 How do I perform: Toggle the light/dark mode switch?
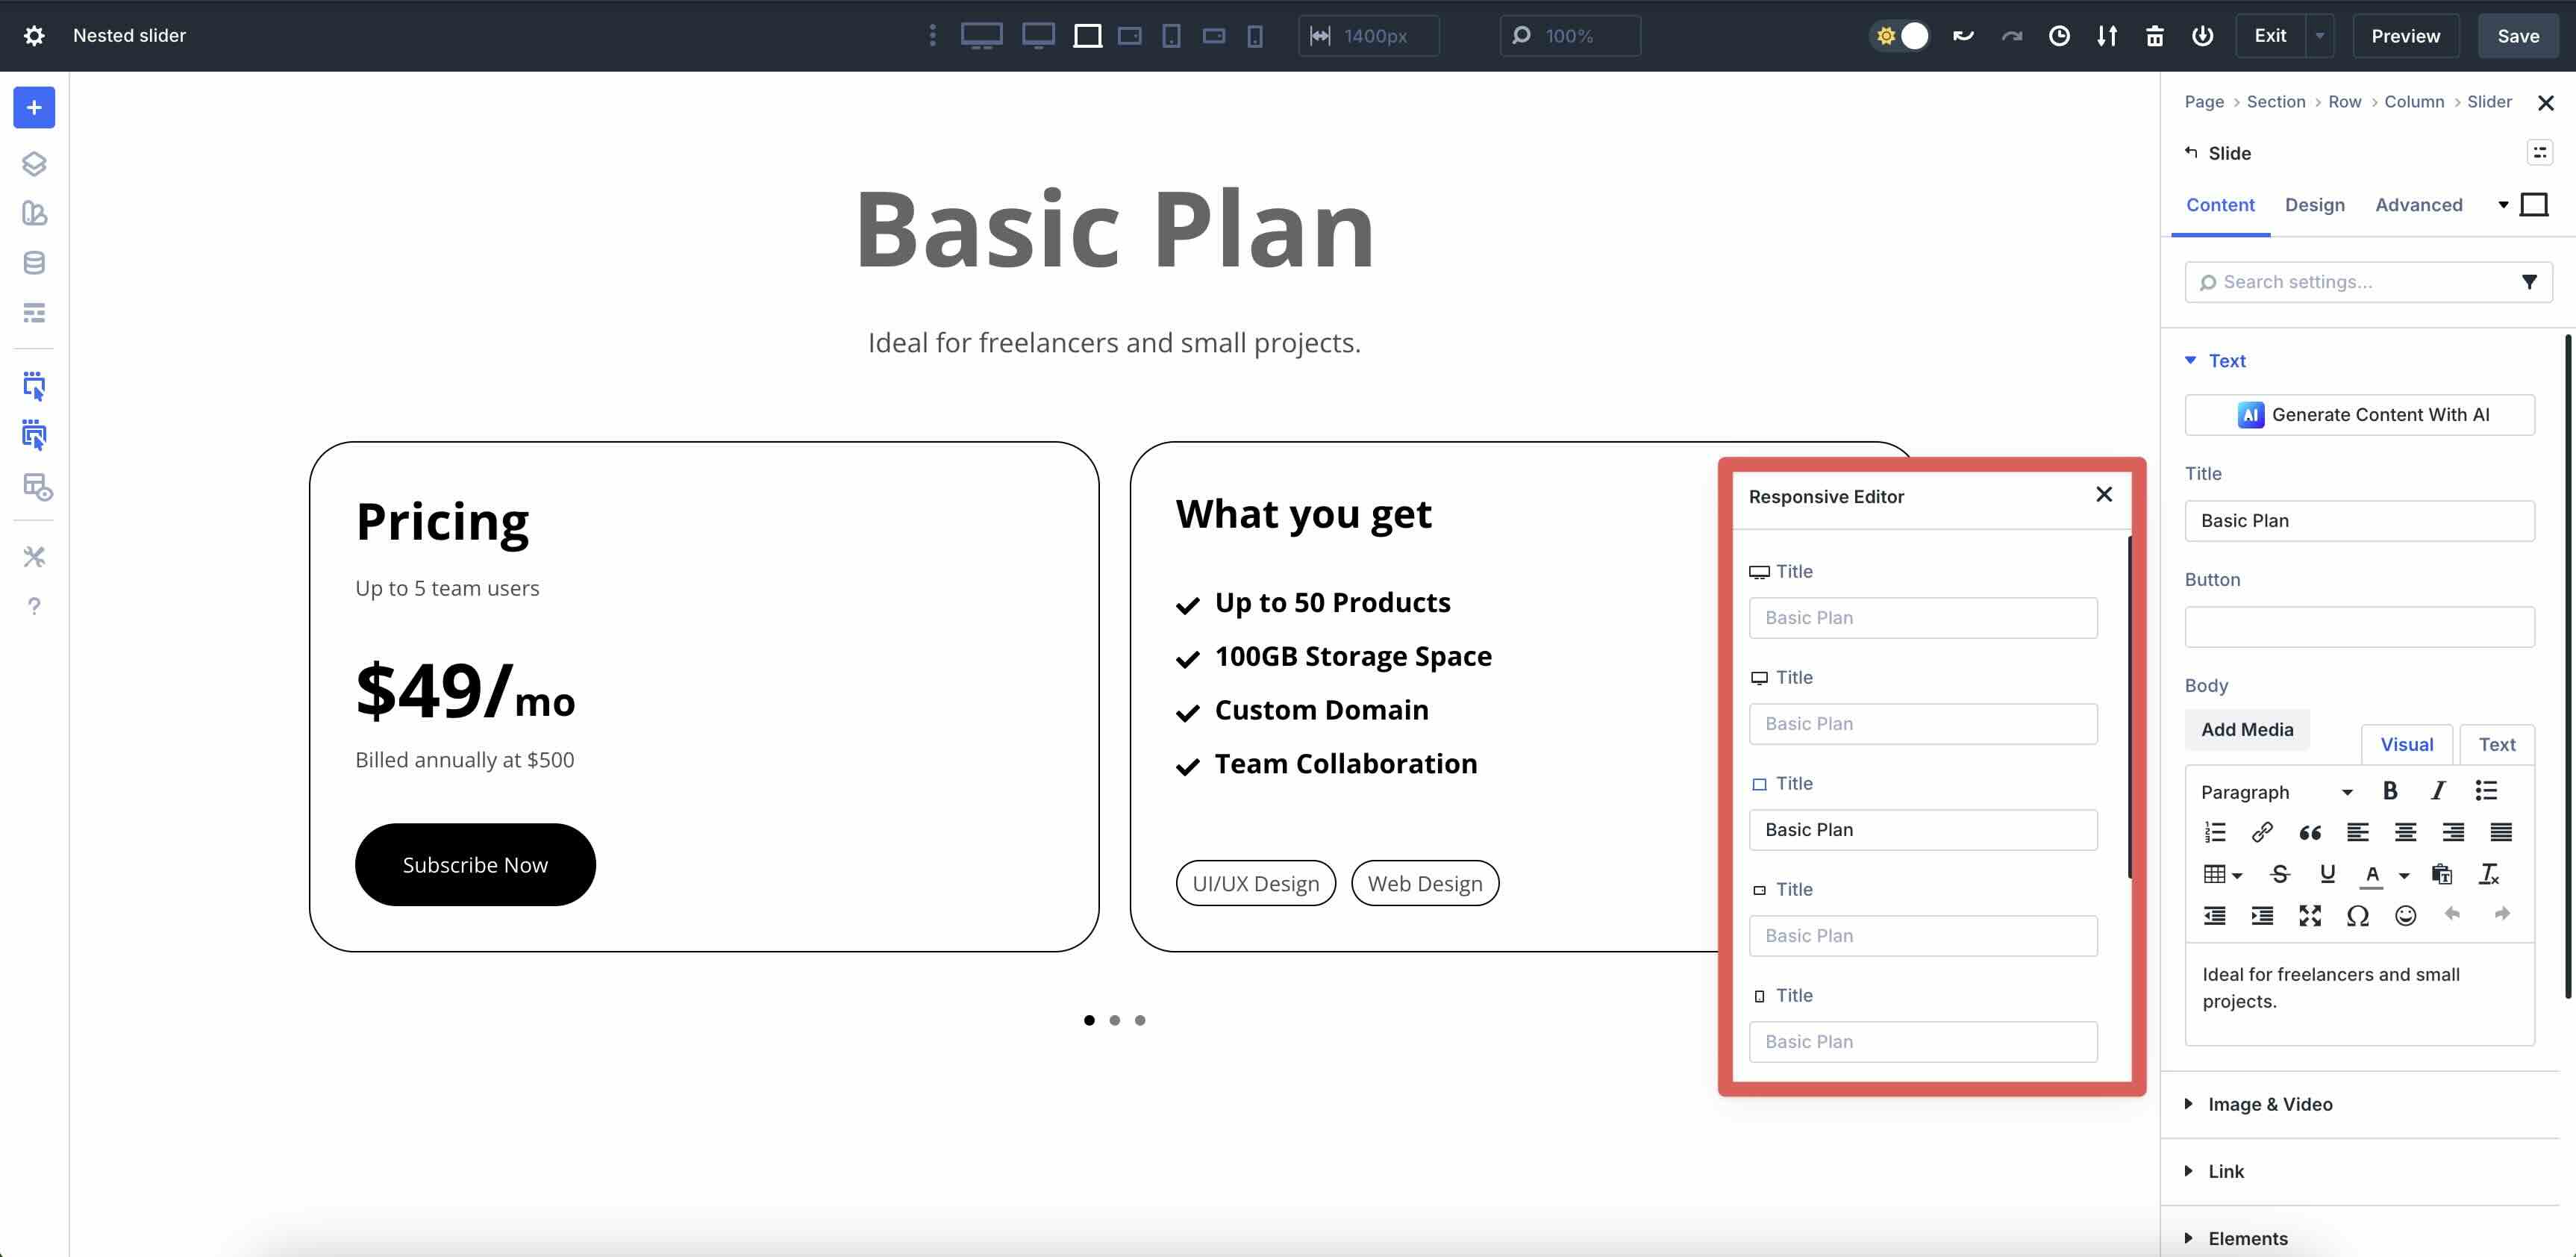1899,35
